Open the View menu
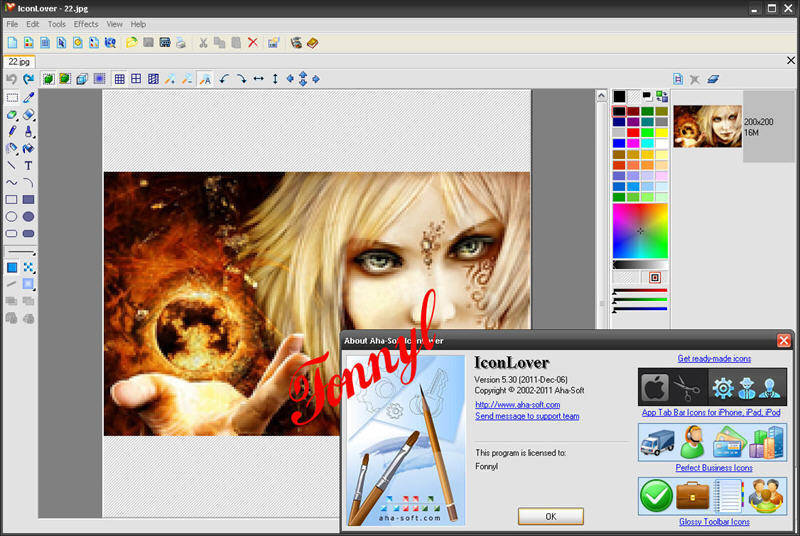 click(x=114, y=24)
